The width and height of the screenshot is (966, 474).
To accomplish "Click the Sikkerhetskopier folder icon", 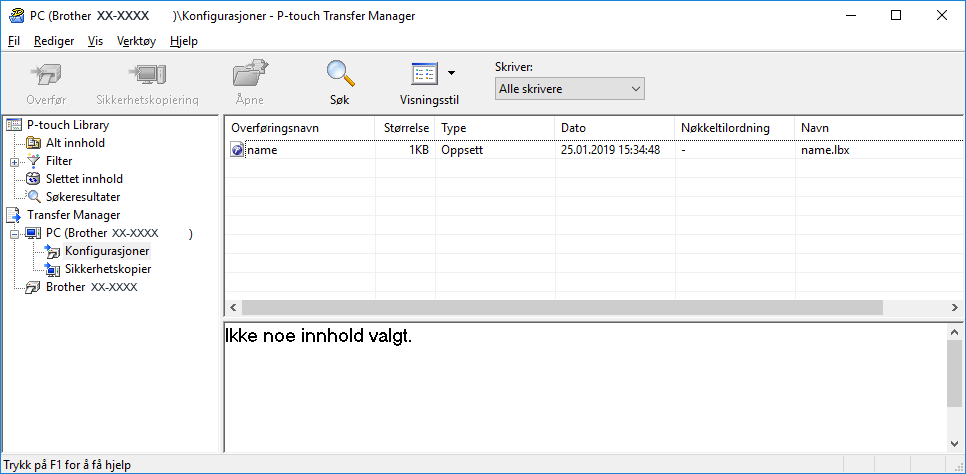I will (53, 269).
